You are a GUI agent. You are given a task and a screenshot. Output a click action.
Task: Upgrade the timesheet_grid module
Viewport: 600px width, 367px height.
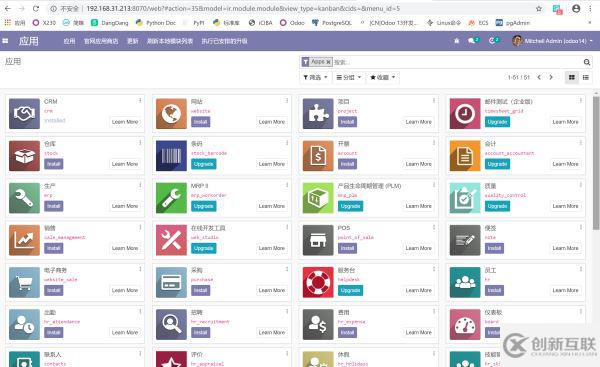point(497,122)
